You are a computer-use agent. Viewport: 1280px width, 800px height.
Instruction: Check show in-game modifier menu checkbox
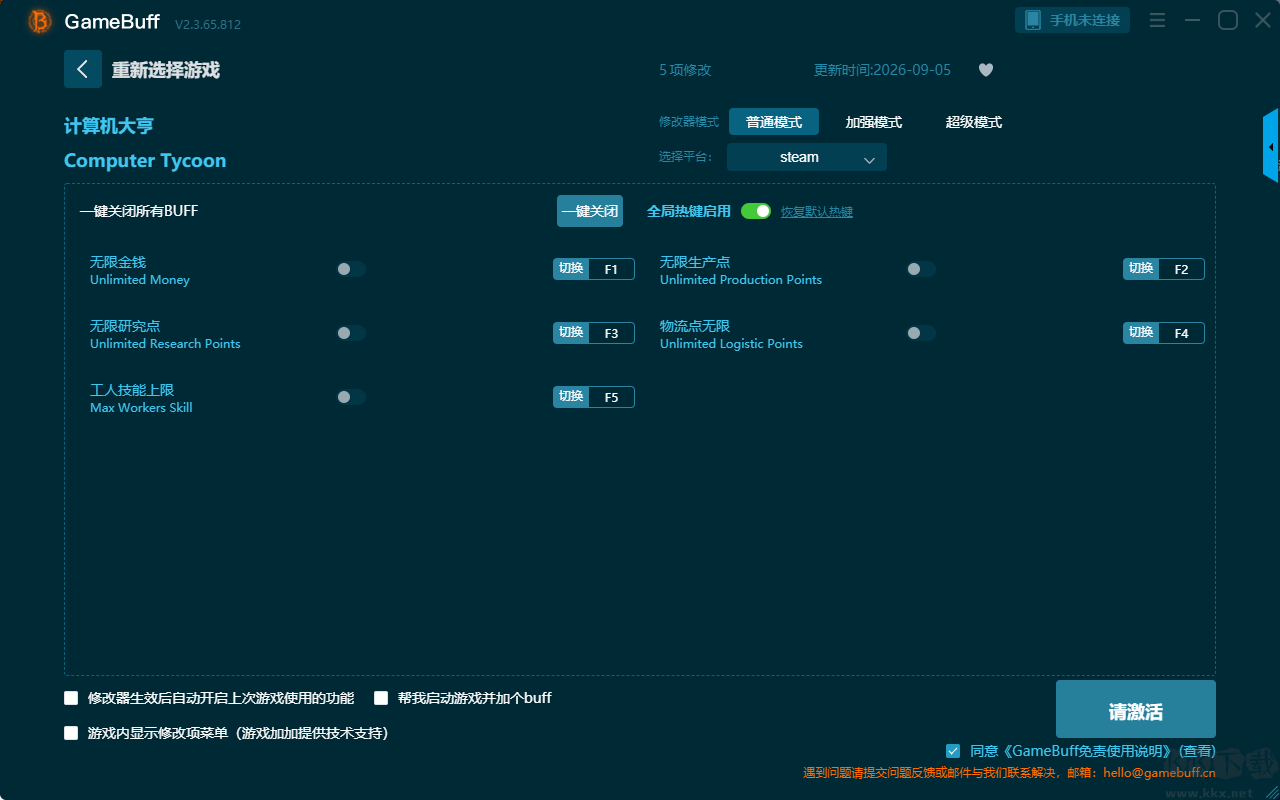tap(71, 733)
